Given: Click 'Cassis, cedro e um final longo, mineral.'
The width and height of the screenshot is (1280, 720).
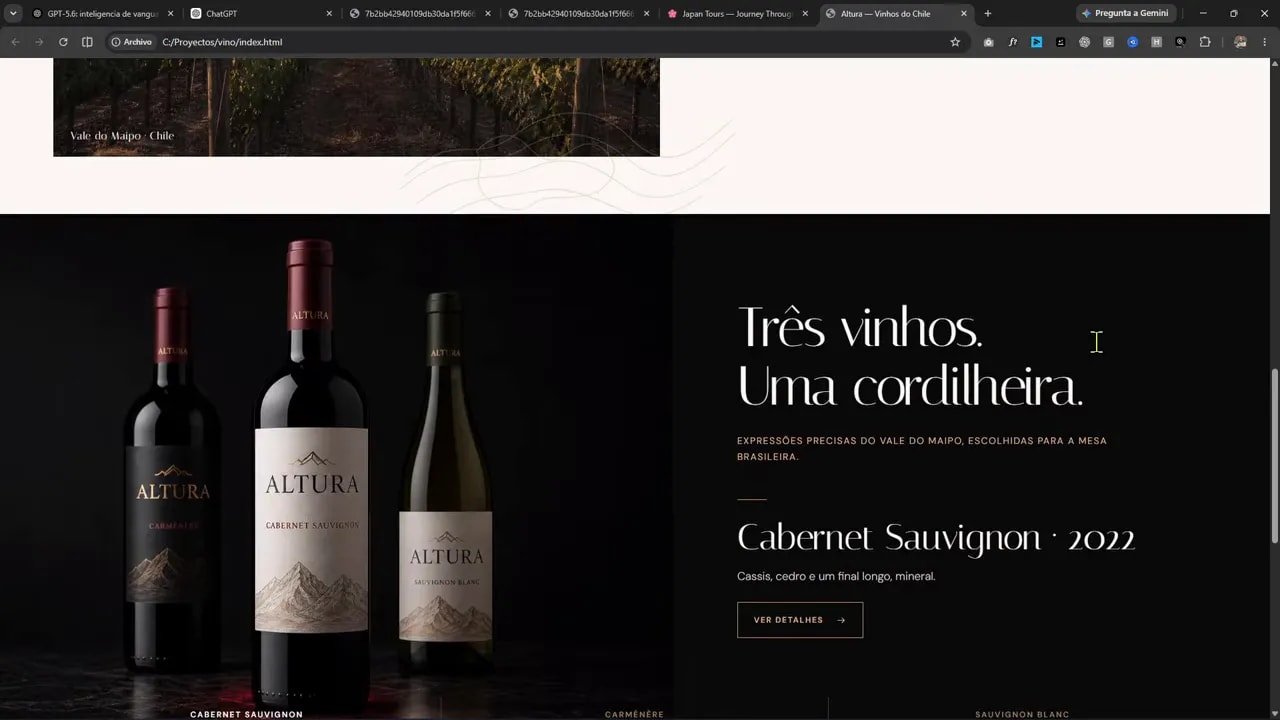Looking at the screenshot, I should (836, 576).
